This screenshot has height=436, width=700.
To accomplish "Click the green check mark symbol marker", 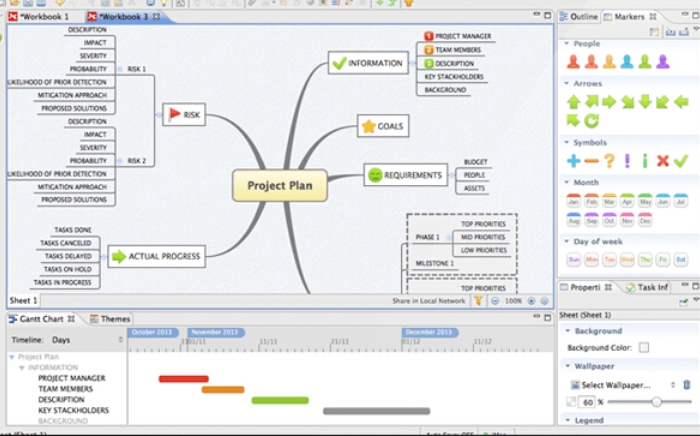I will 681,160.
